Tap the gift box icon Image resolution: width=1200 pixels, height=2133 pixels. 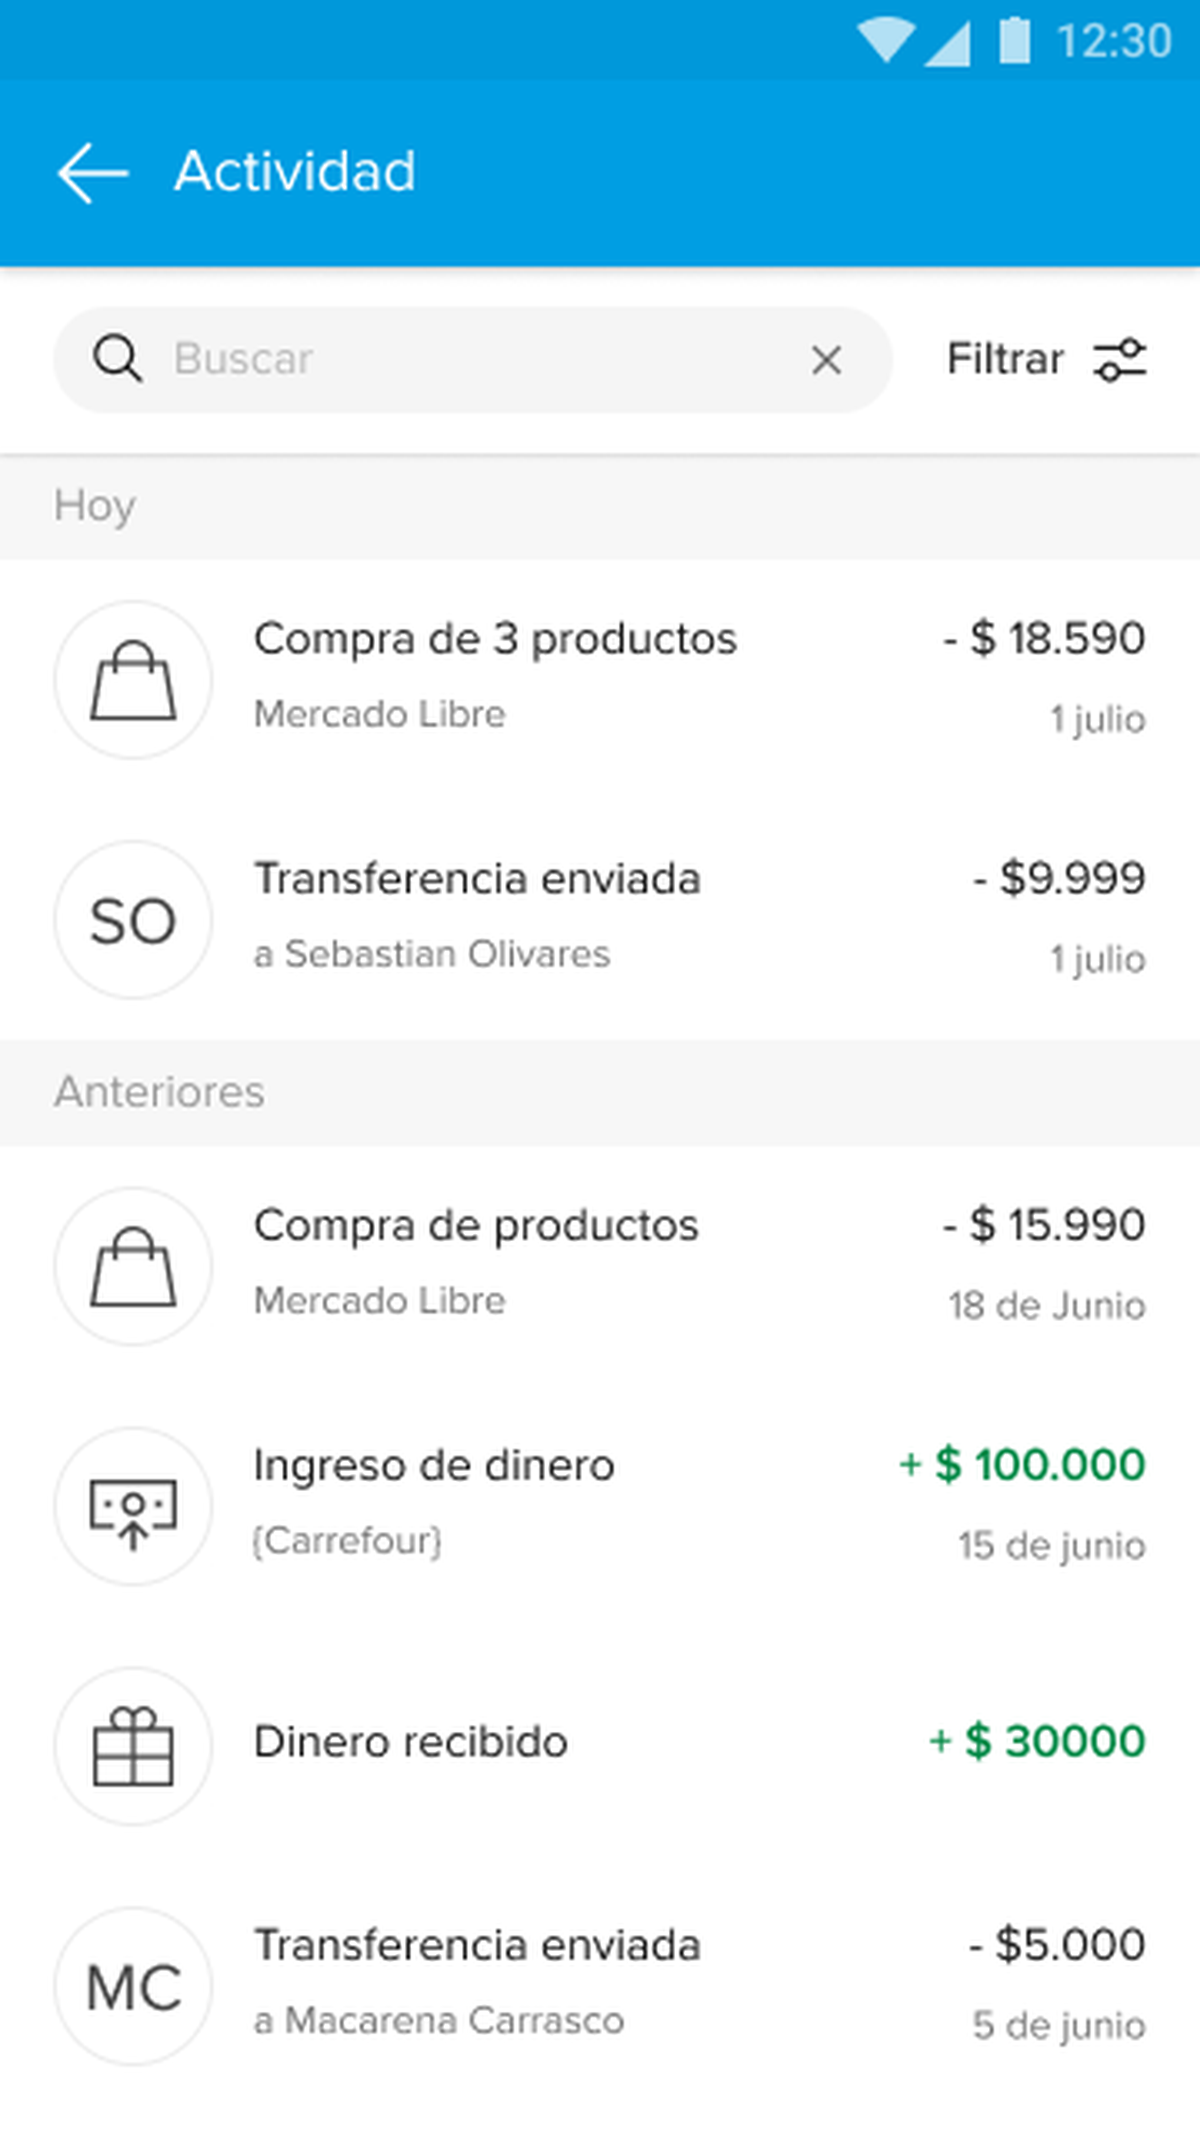click(x=133, y=1746)
